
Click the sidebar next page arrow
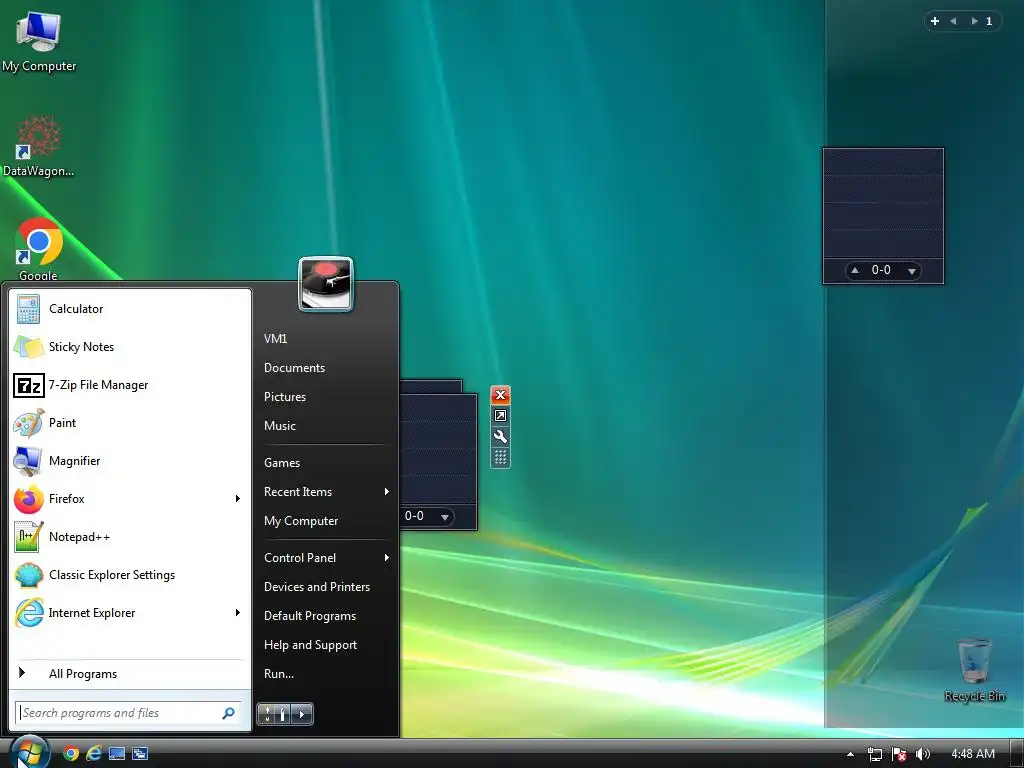pyautogui.click(x=974, y=21)
